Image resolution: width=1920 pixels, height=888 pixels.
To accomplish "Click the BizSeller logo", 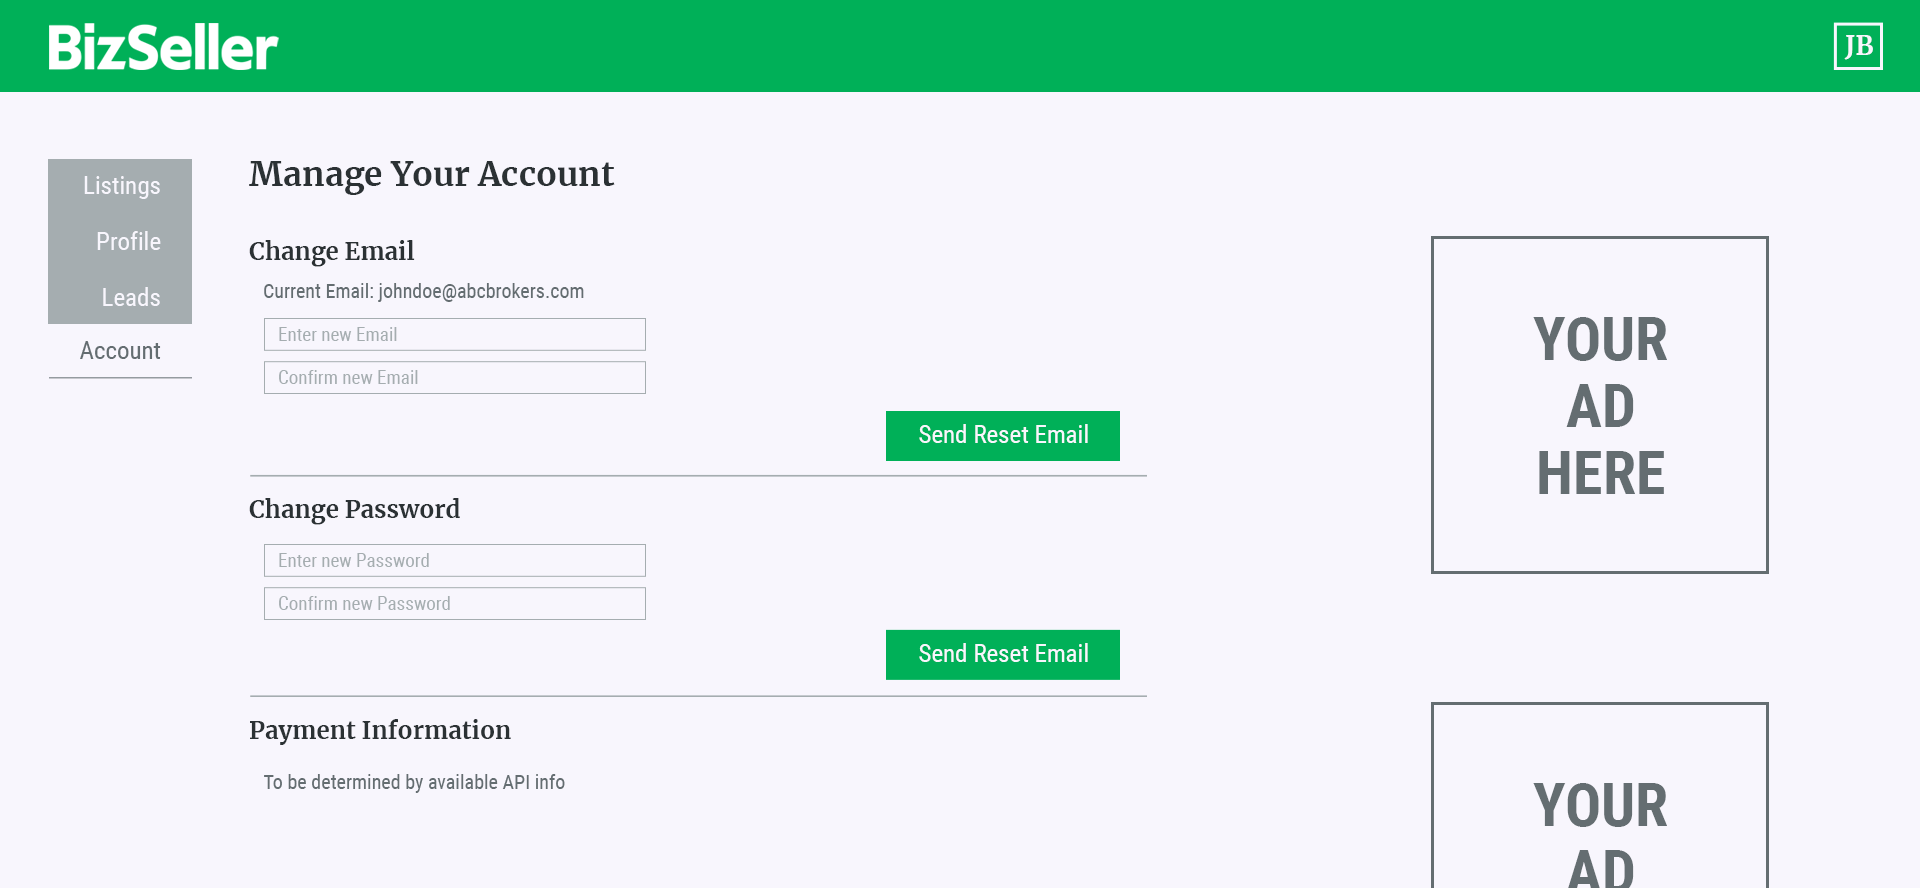I will tap(163, 47).
